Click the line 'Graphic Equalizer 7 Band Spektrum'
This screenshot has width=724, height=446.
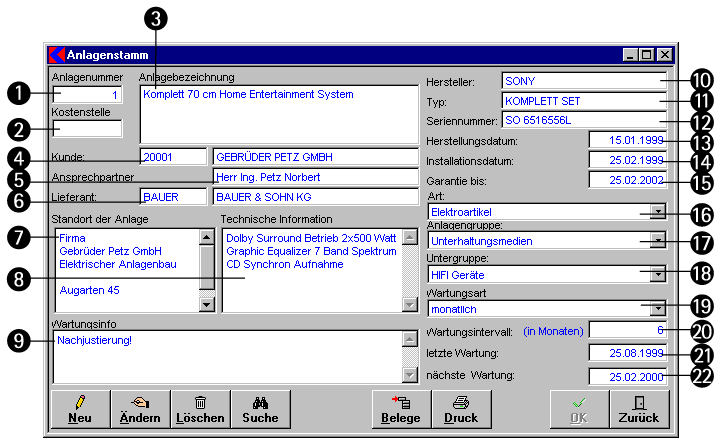tap(311, 251)
